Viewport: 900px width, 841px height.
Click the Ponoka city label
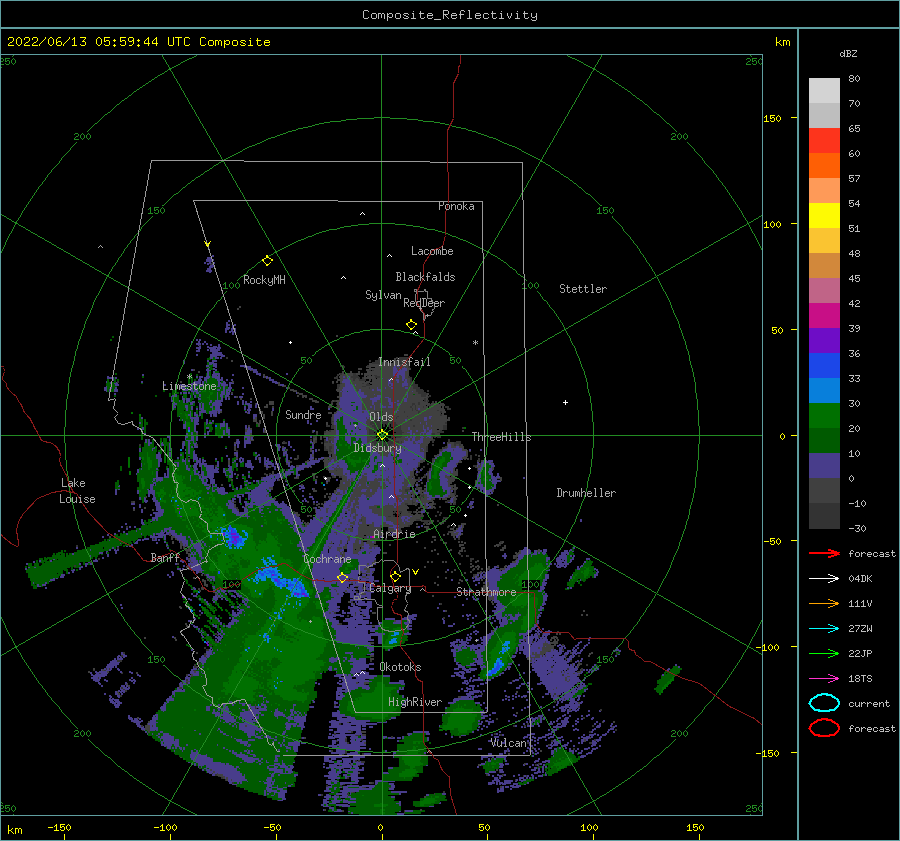pos(456,206)
